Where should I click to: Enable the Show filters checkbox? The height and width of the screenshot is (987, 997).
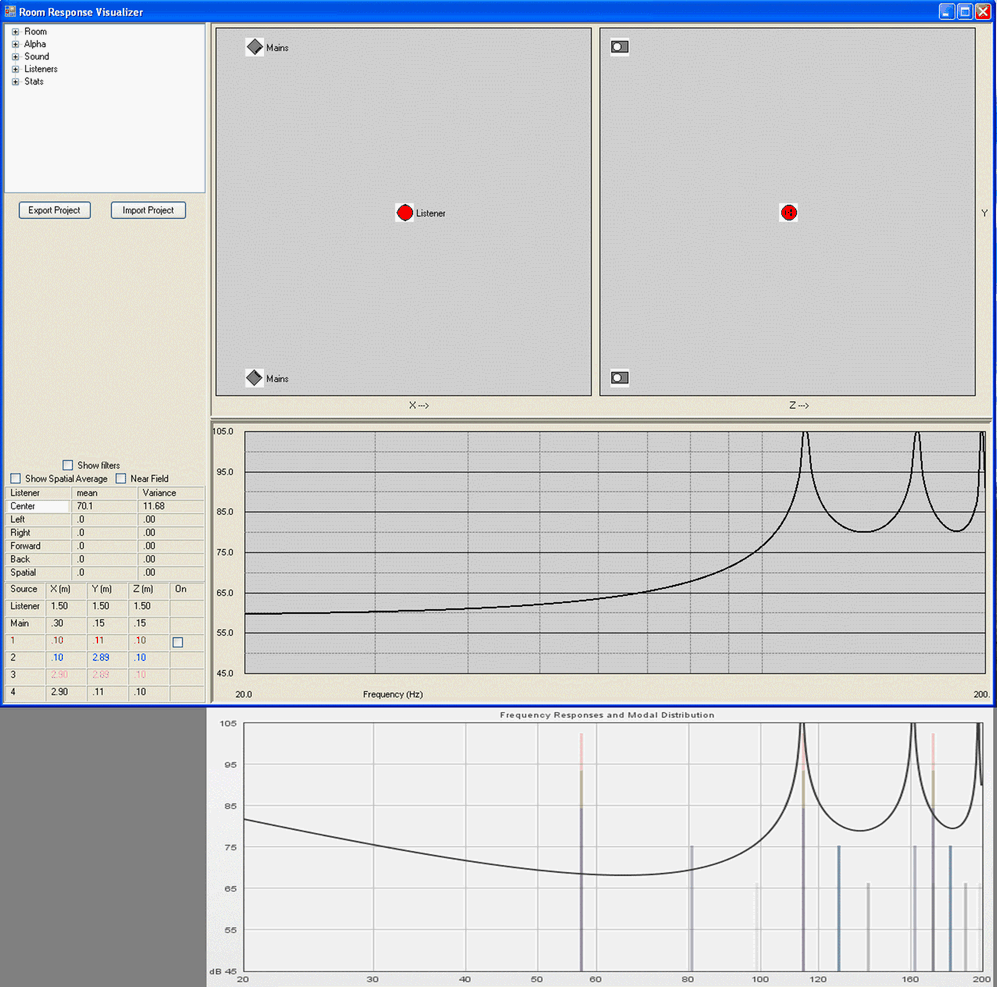(68, 466)
